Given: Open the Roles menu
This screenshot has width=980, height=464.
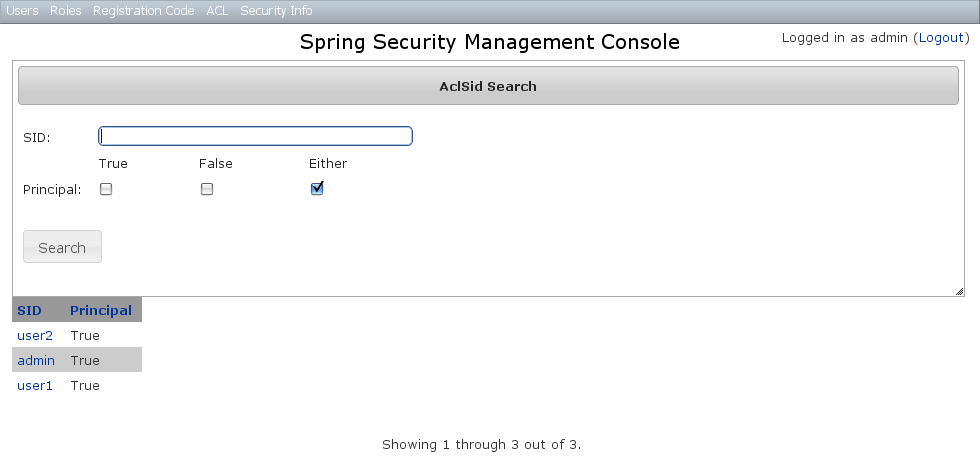Looking at the screenshot, I should click(x=65, y=11).
